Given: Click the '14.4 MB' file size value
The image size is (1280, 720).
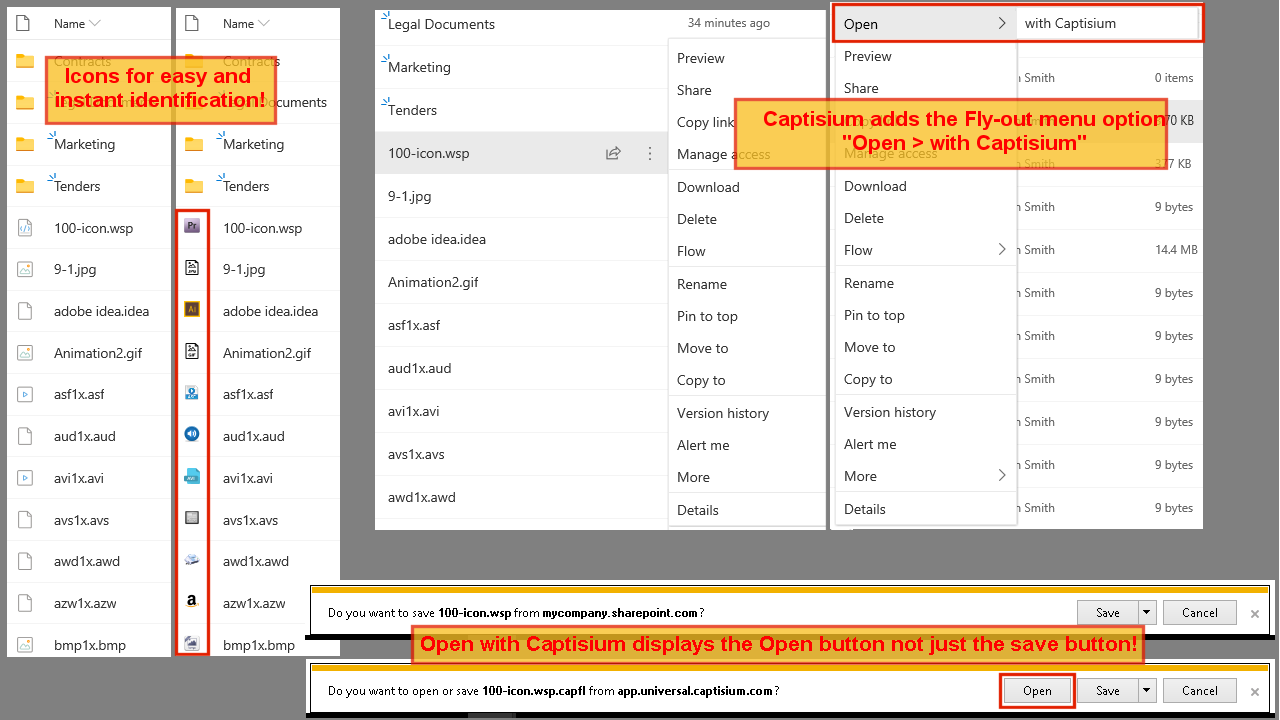Looking at the screenshot, I should pos(1175,250).
